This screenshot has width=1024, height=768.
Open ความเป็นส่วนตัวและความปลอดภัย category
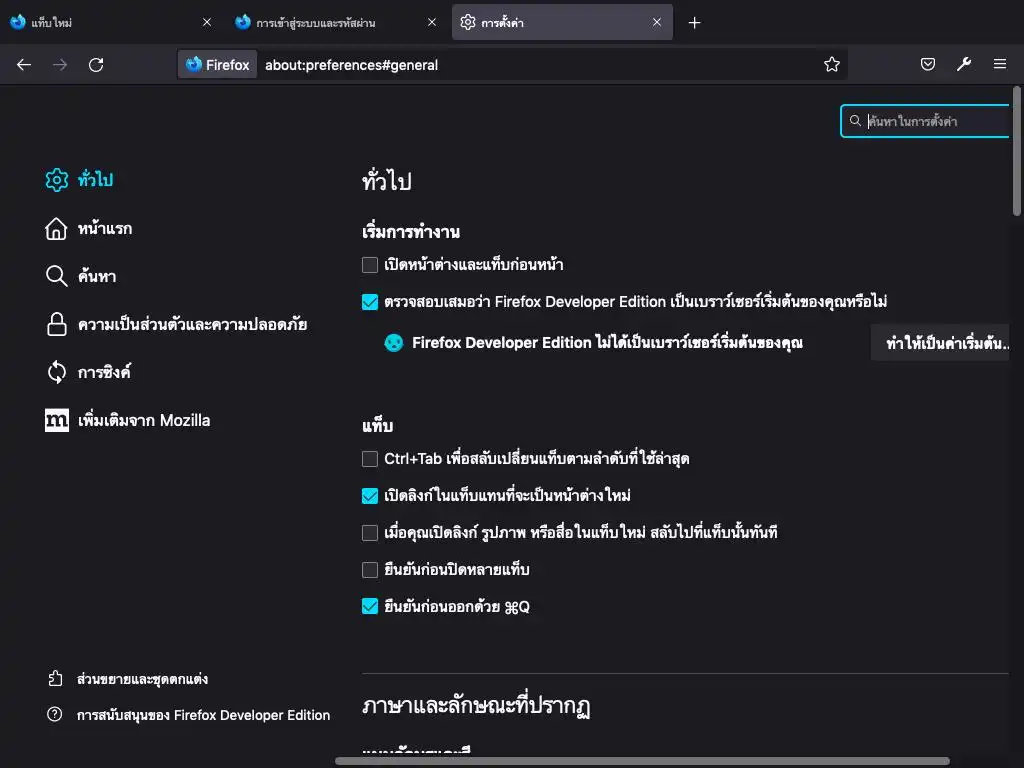point(193,325)
